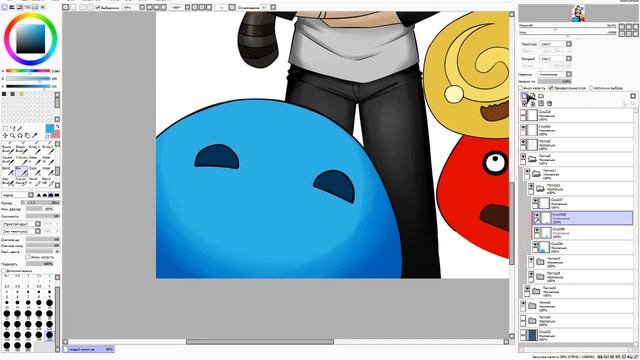This screenshot has height=360, width=640.
Task: Enable Preserve Opacity checkbox above layers
Action: click(x=521, y=88)
